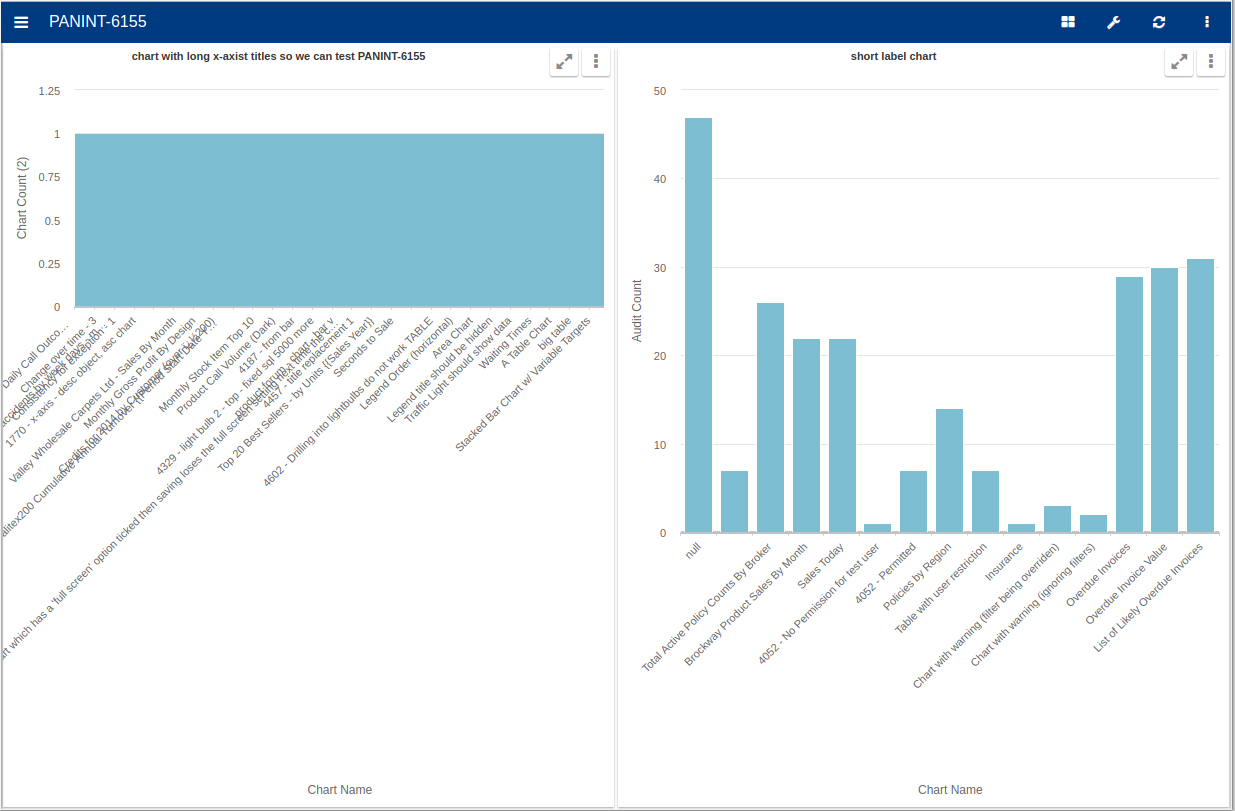Refresh the dashboard data
The height and width of the screenshot is (811, 1235).
1159,21
